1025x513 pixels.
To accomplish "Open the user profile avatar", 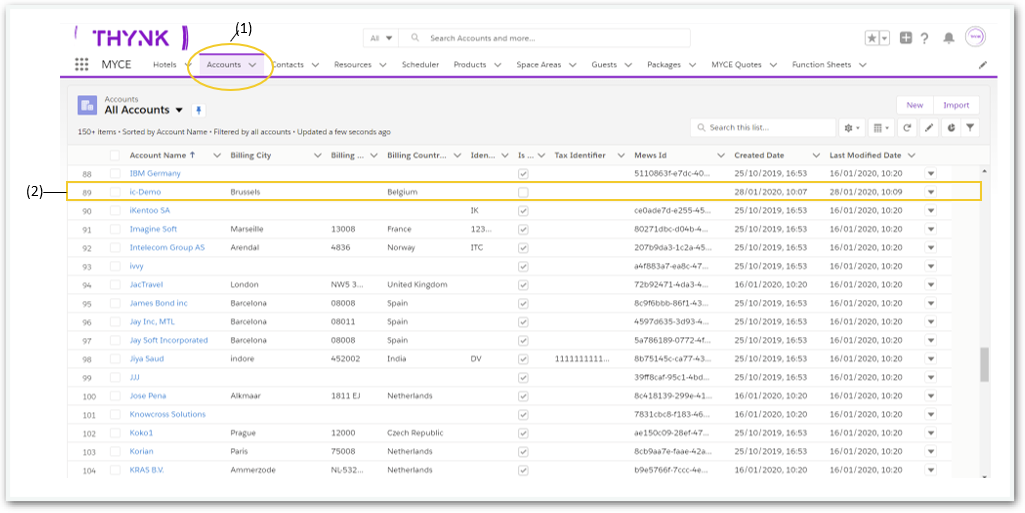I will pos(975,37).
